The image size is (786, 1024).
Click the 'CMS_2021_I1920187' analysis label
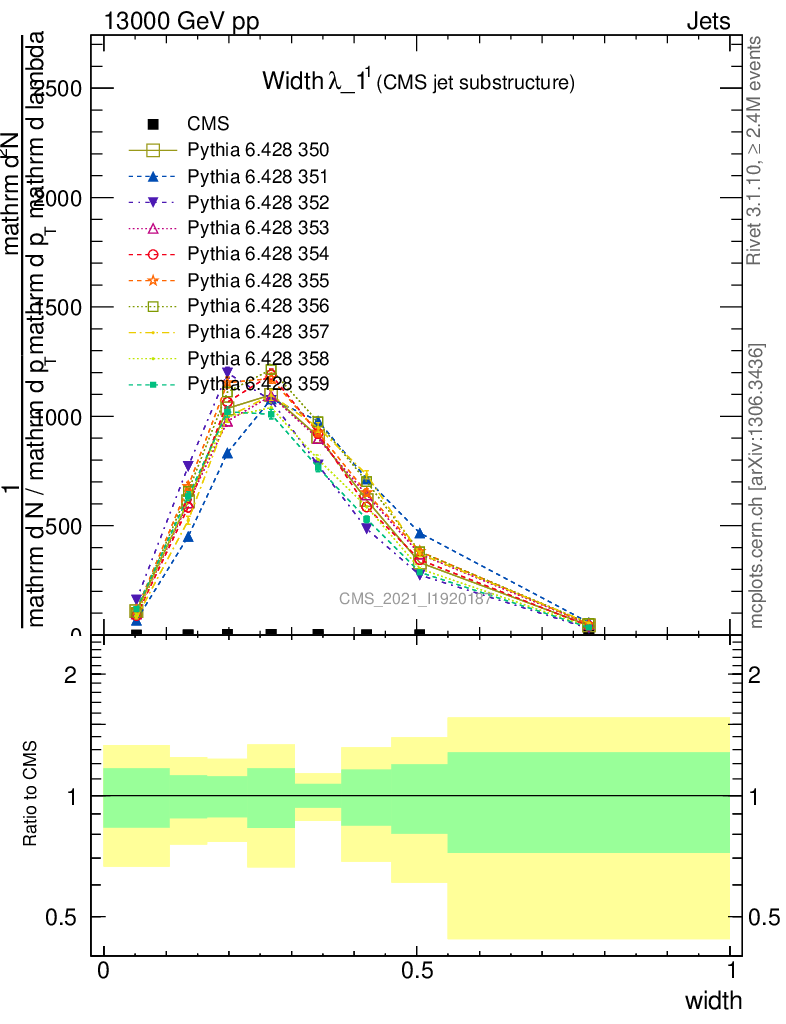[x=415, y=598]
